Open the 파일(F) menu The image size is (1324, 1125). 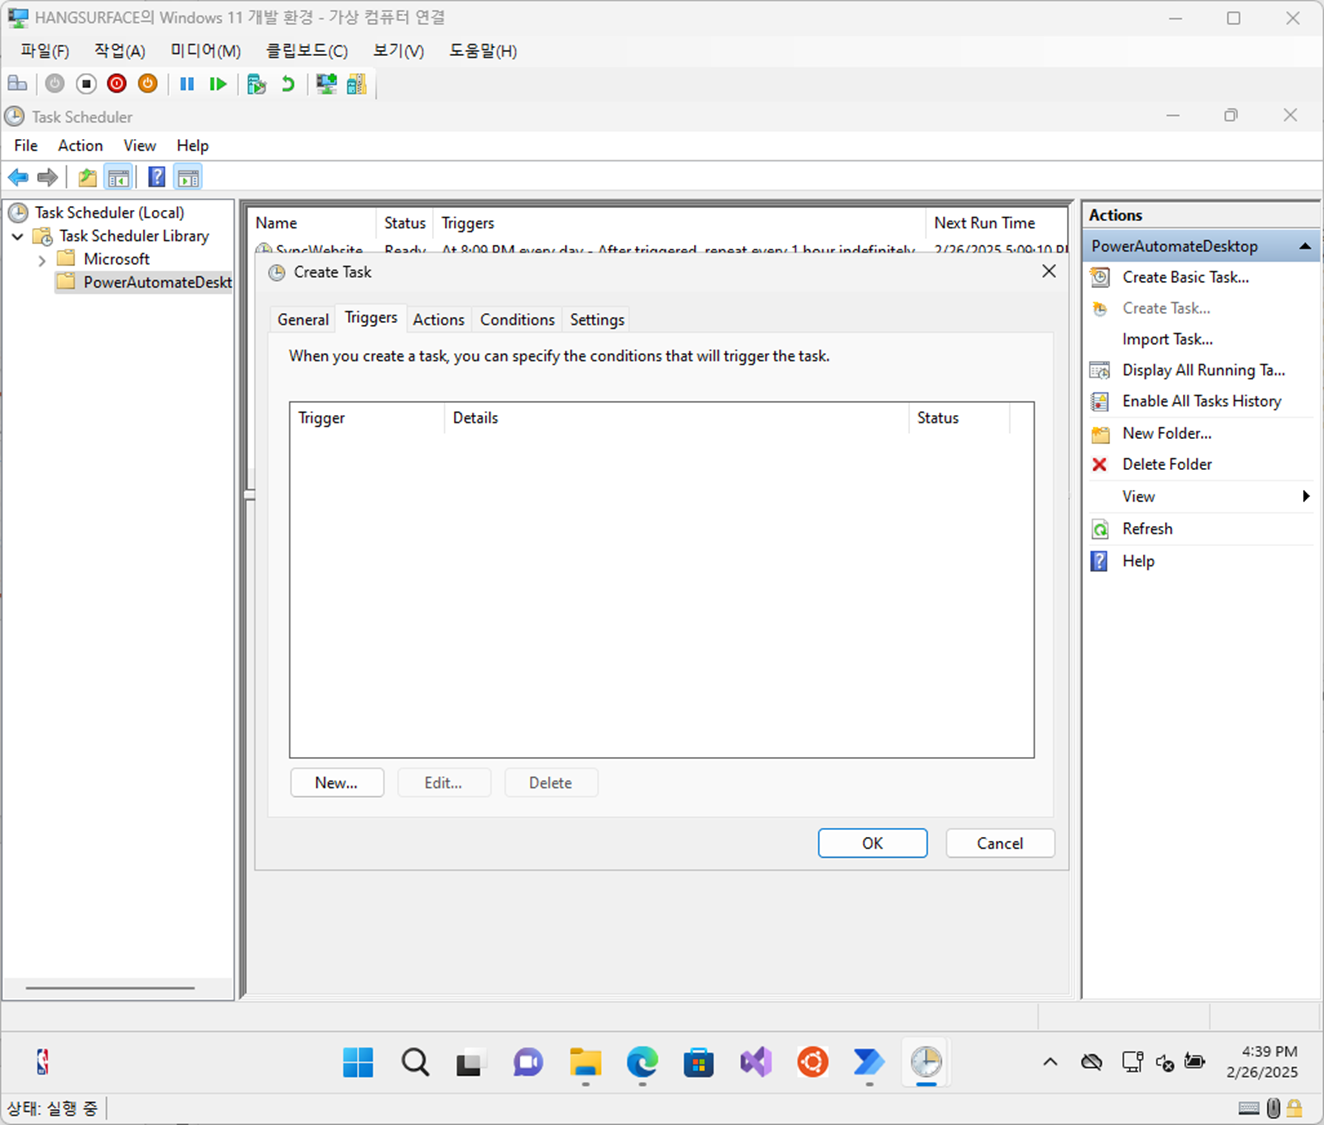point(45,51)
